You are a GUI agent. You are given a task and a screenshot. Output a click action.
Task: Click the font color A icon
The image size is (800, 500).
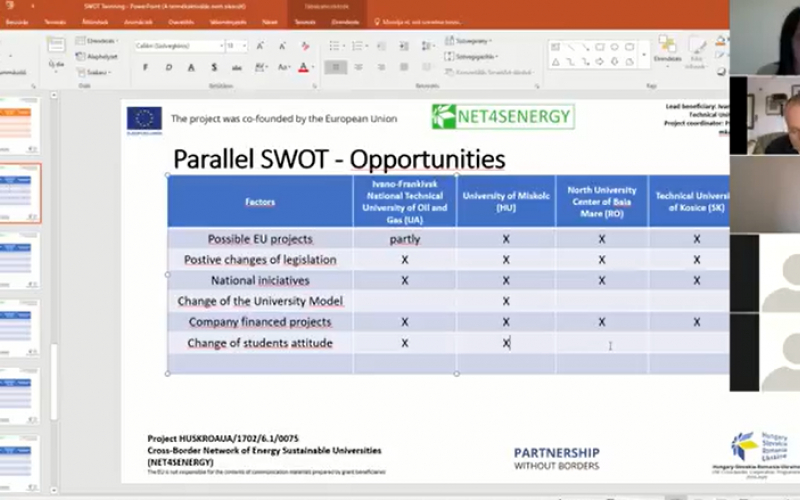[x=303, y=67]
